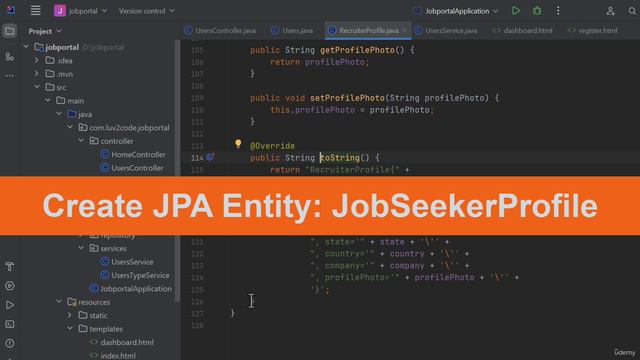Switch to UsersController.java tab
This screenshot has width=640, height=360.
click(220, 30)
